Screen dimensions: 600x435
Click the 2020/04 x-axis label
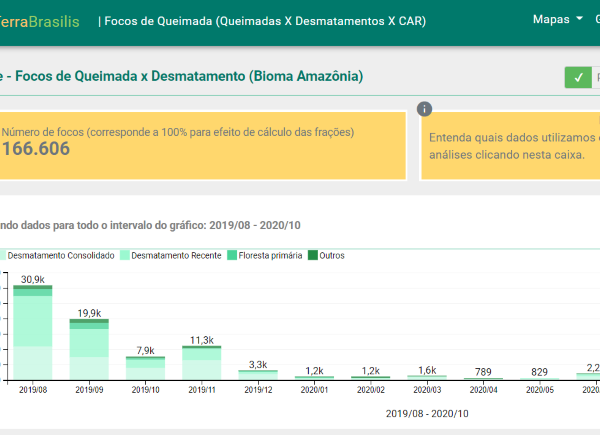point(483,390)
